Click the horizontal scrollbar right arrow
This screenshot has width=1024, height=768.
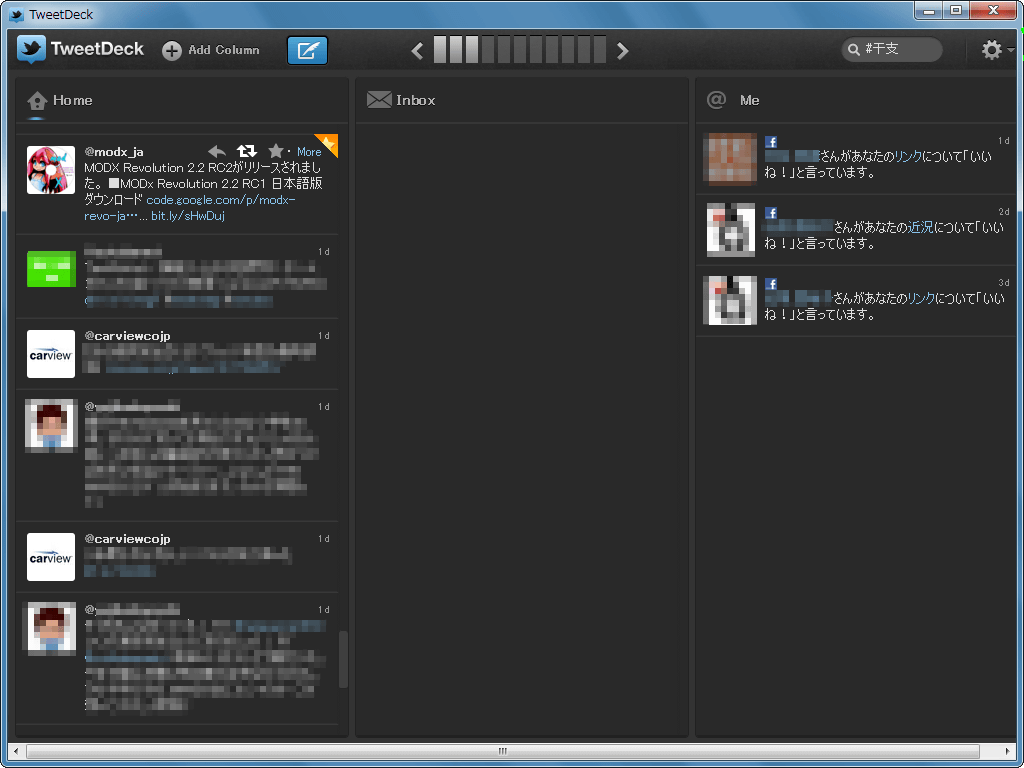coord(1008,751)
